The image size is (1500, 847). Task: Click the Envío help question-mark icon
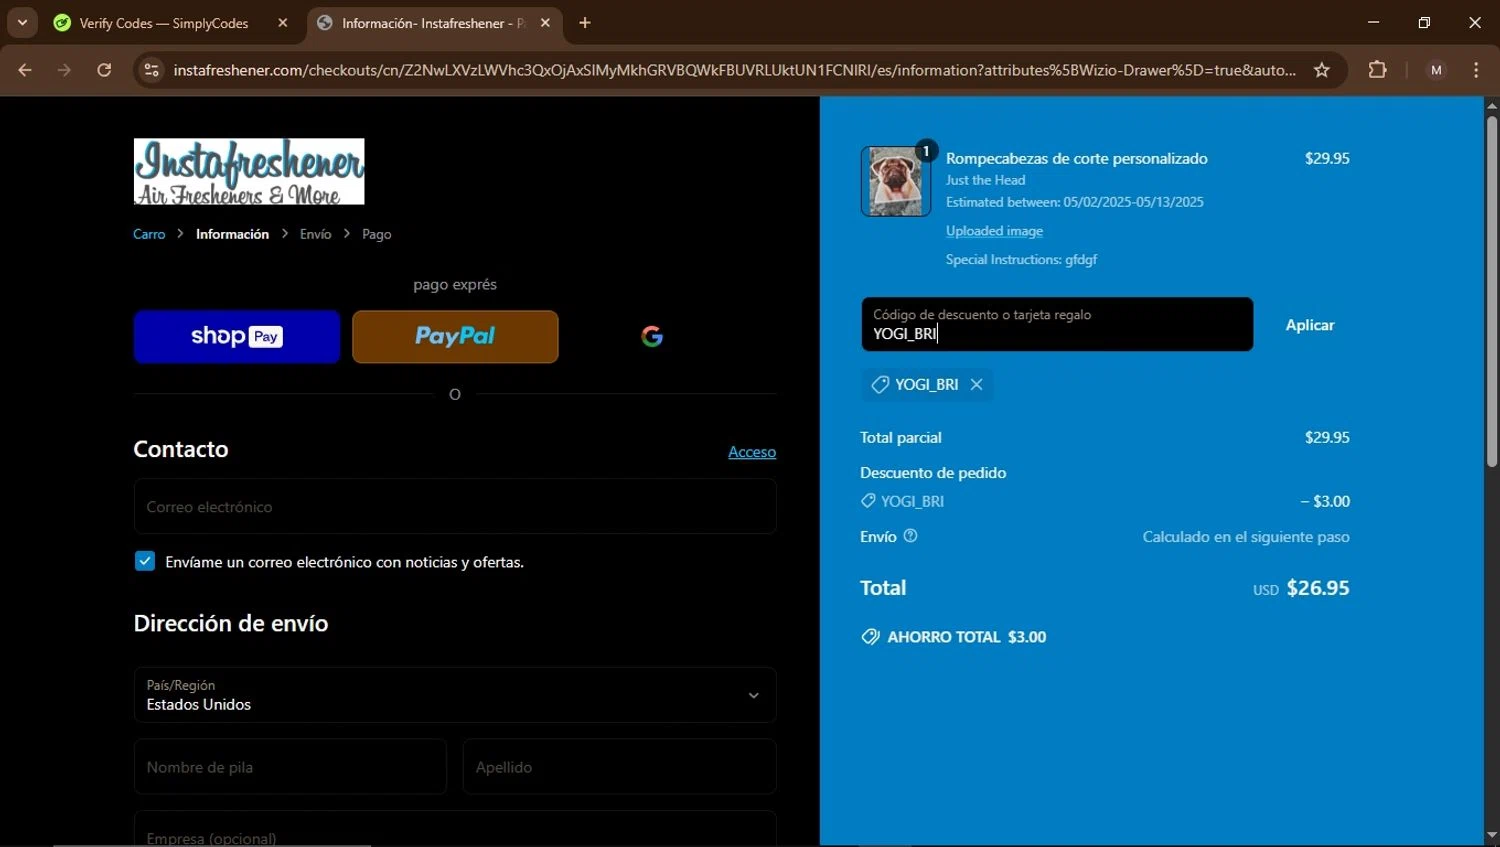tap(910, 536)
